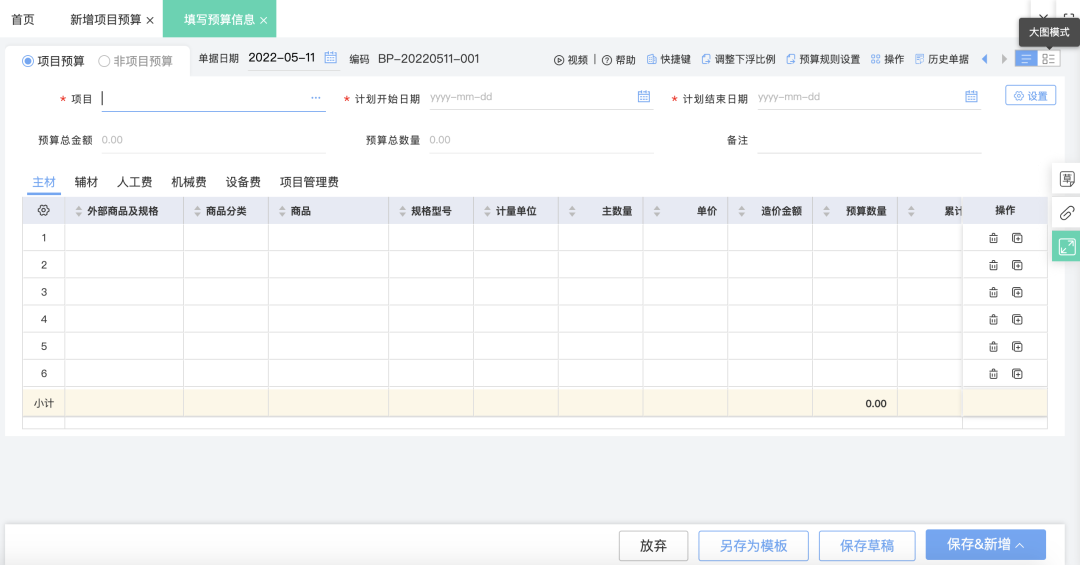Close the 新增项目预算 tab
This screenshot has height=565, width=1080.
[150, 20]
